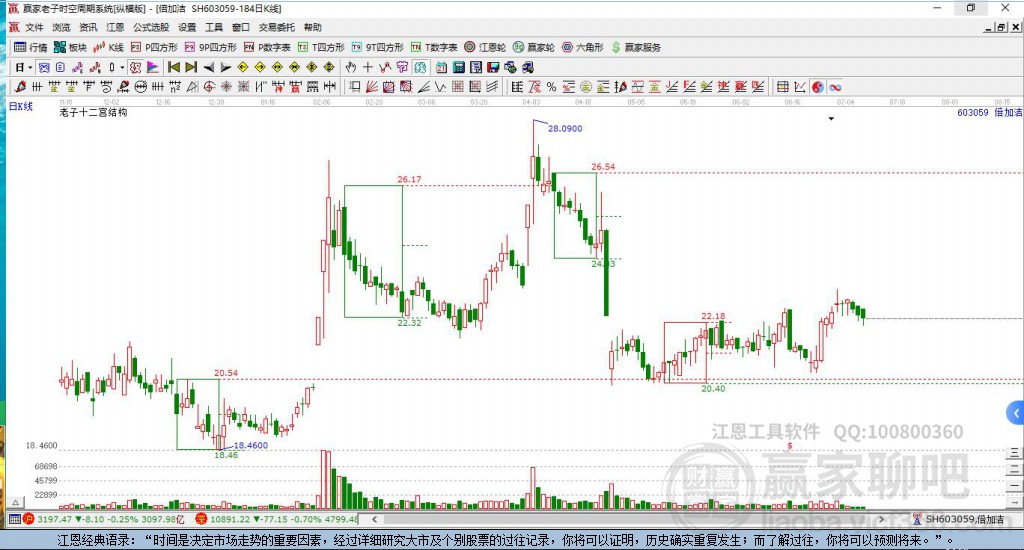Expand the small black triangle dropdown in chart

point(831,119)
